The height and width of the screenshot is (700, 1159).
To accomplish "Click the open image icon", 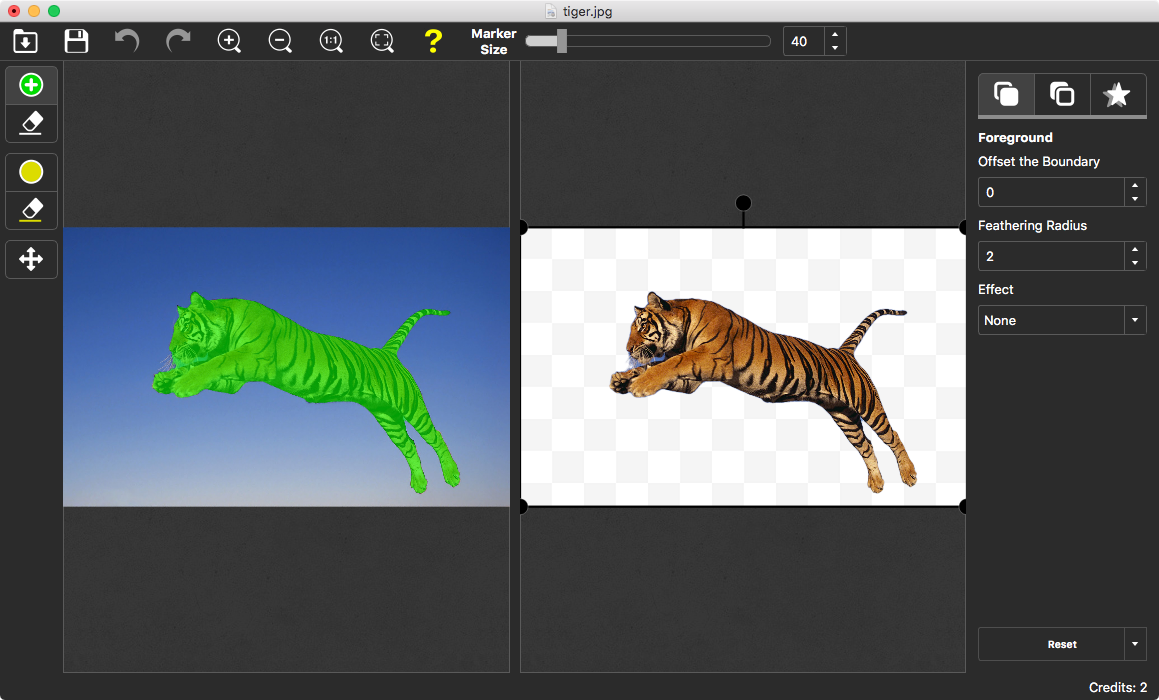I will pyautogui.click(x=25, y=41).
